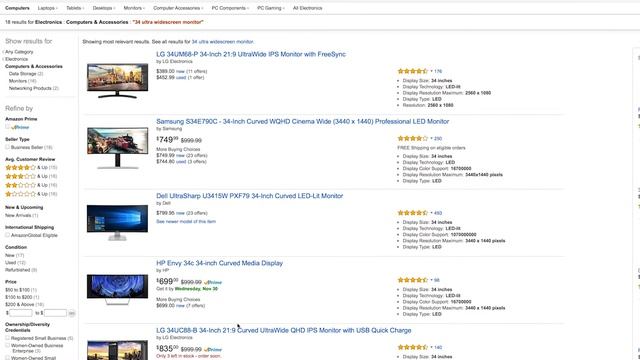Viewport: 640px width, 360px height.
Task: Filter by 3 stars & Up rating
Action: coord(31,176)
